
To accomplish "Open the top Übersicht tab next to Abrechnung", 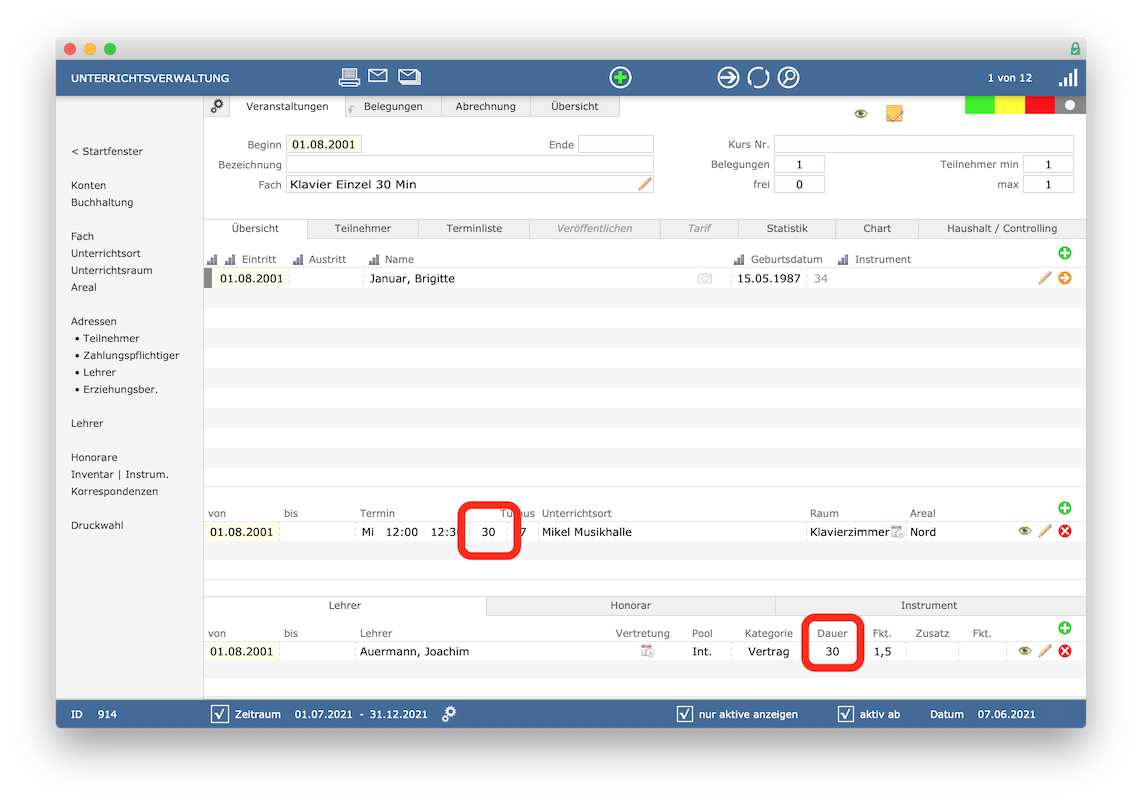I will coord(575,106).
